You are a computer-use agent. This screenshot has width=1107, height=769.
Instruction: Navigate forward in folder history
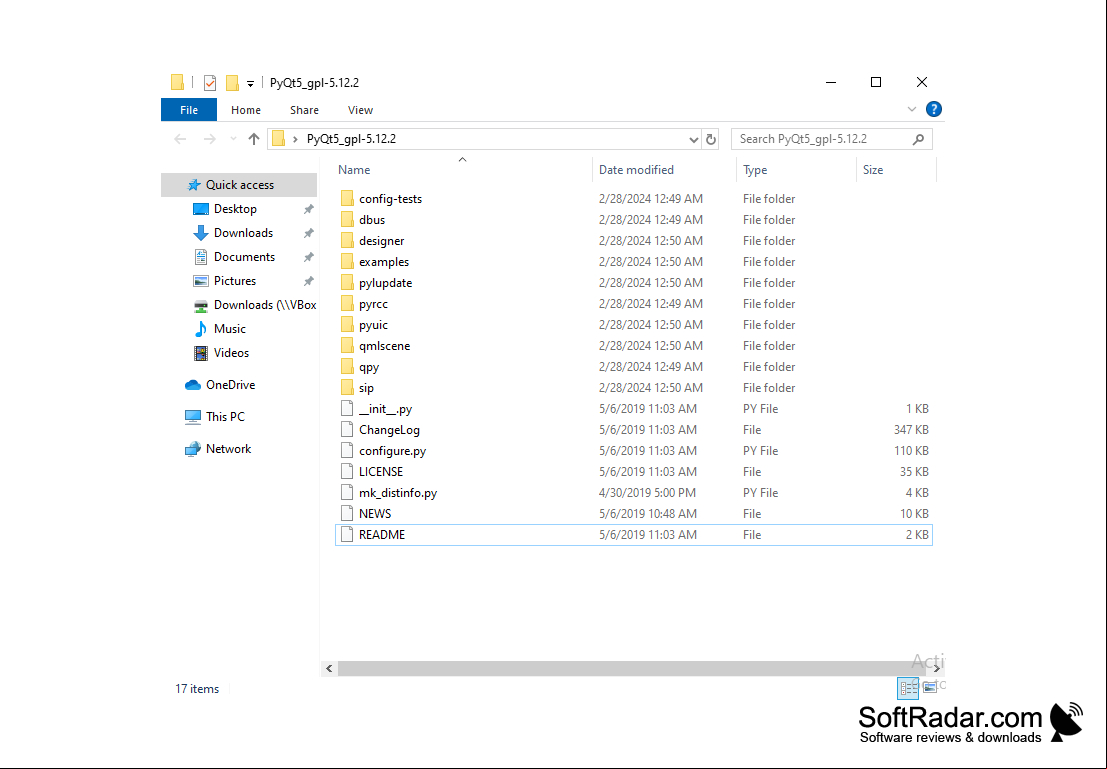[x=210, y=139]
